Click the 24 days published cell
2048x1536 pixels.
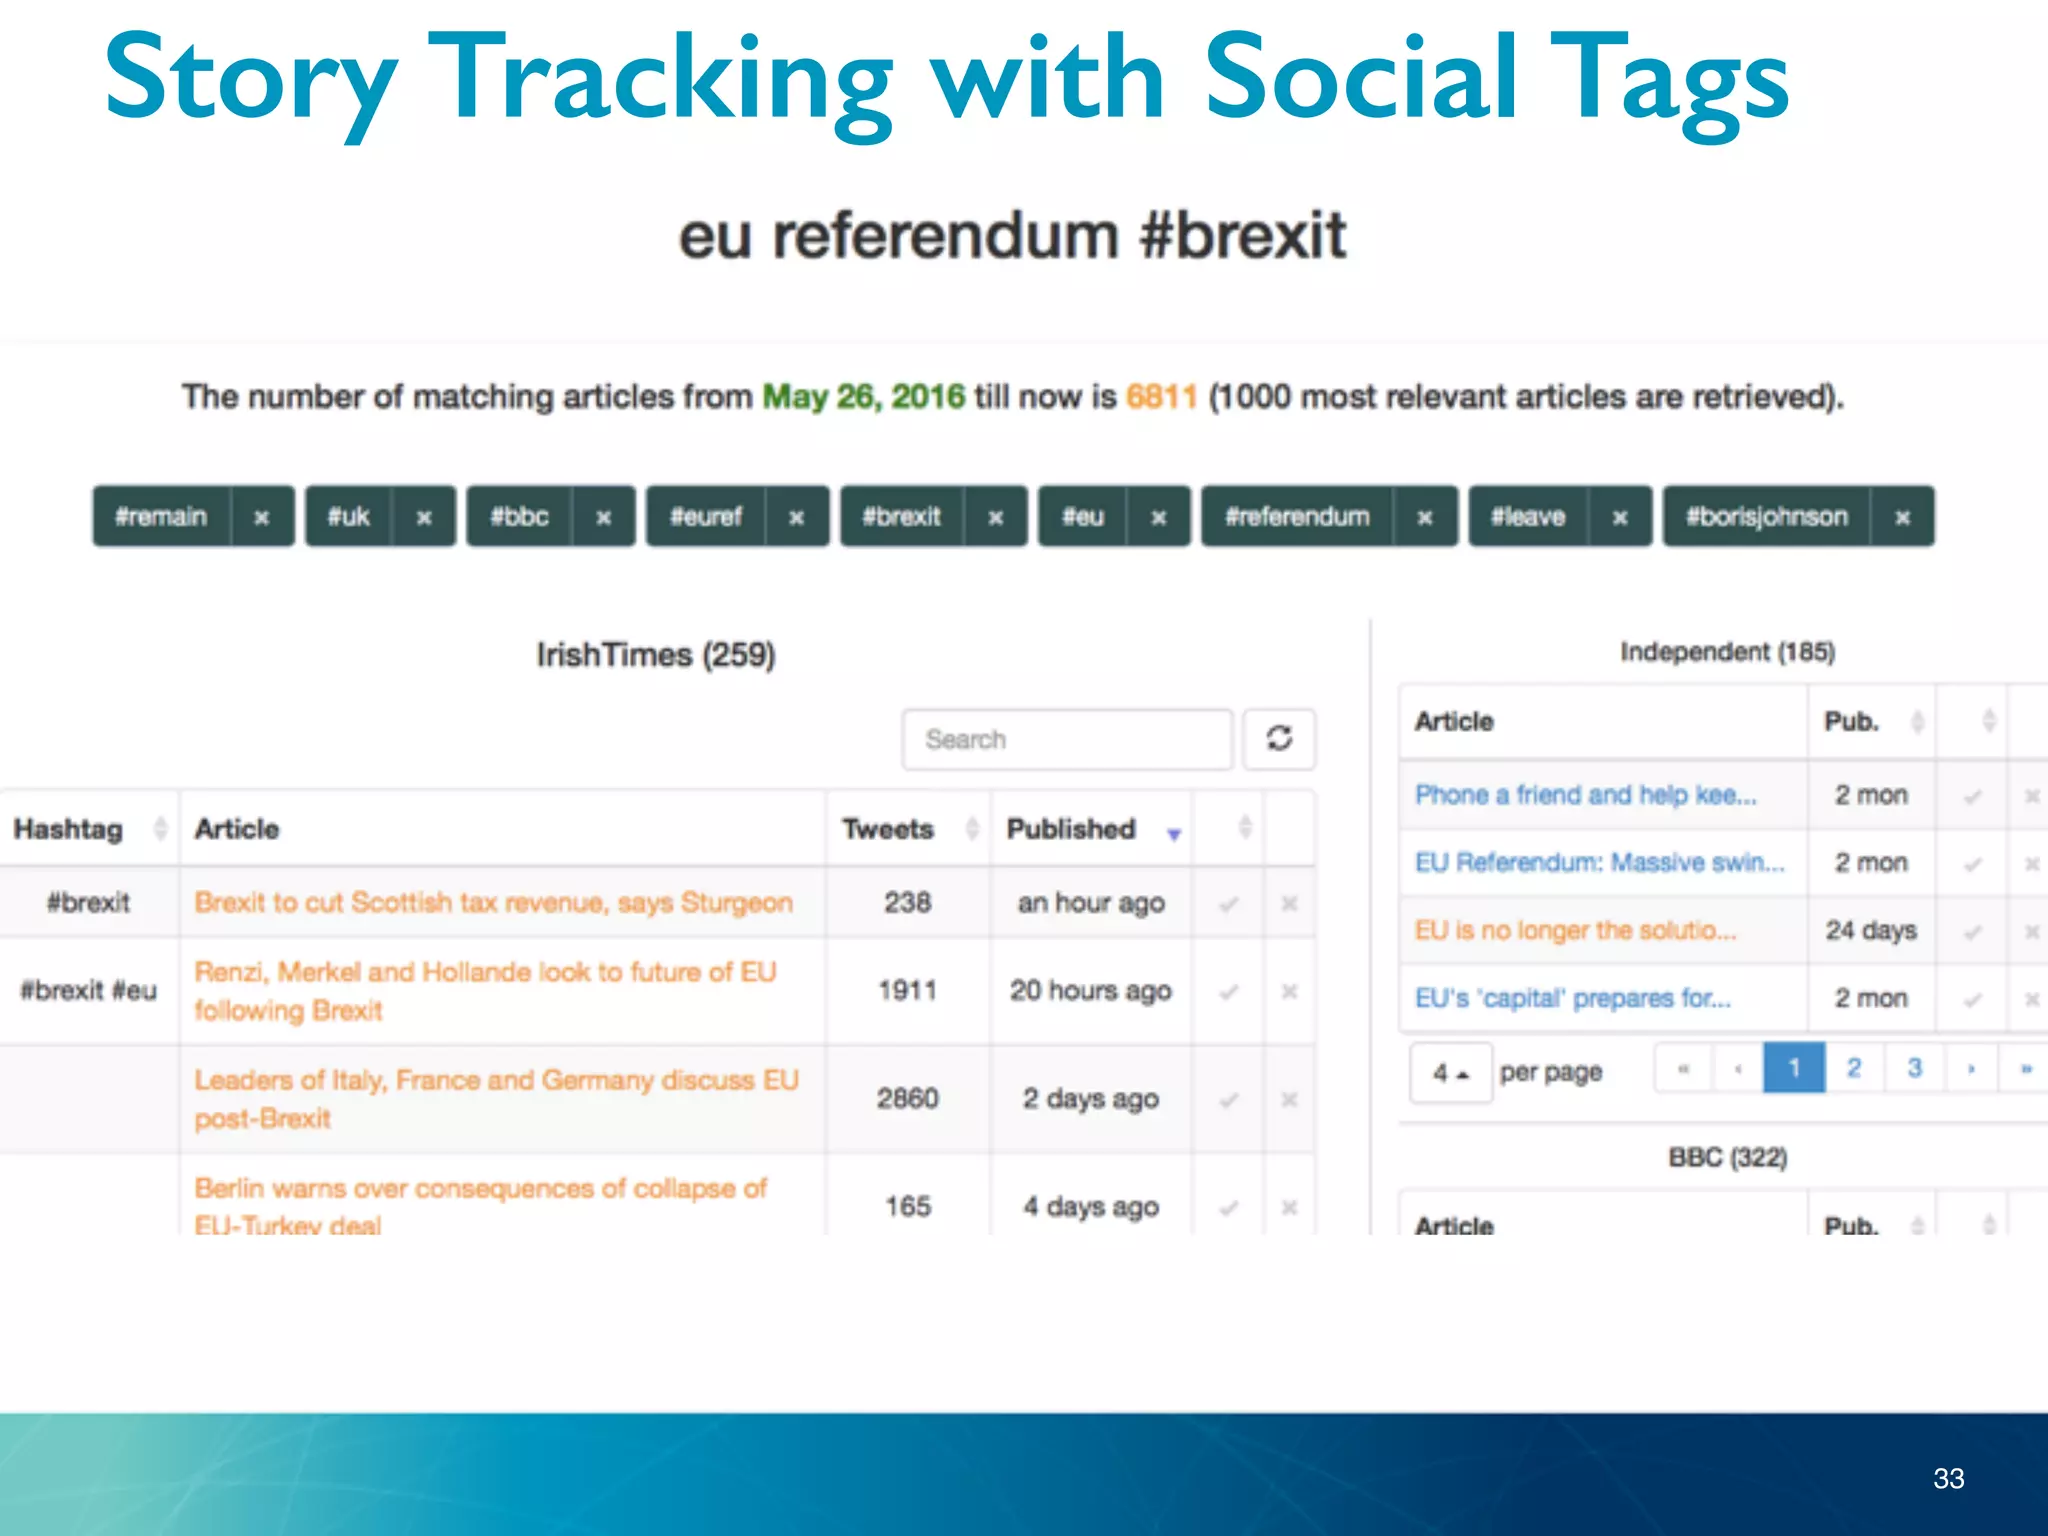click(x=1871, y=930)
